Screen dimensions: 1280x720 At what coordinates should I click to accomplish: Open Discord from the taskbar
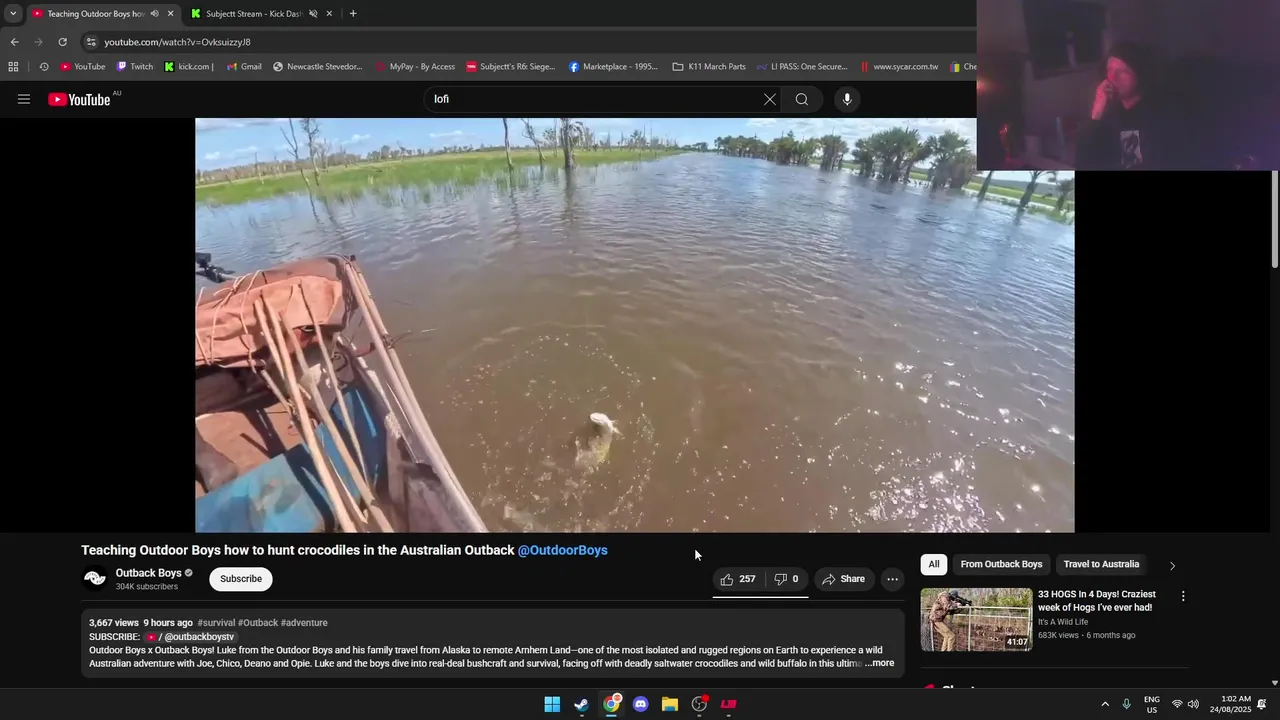(640, 704)
